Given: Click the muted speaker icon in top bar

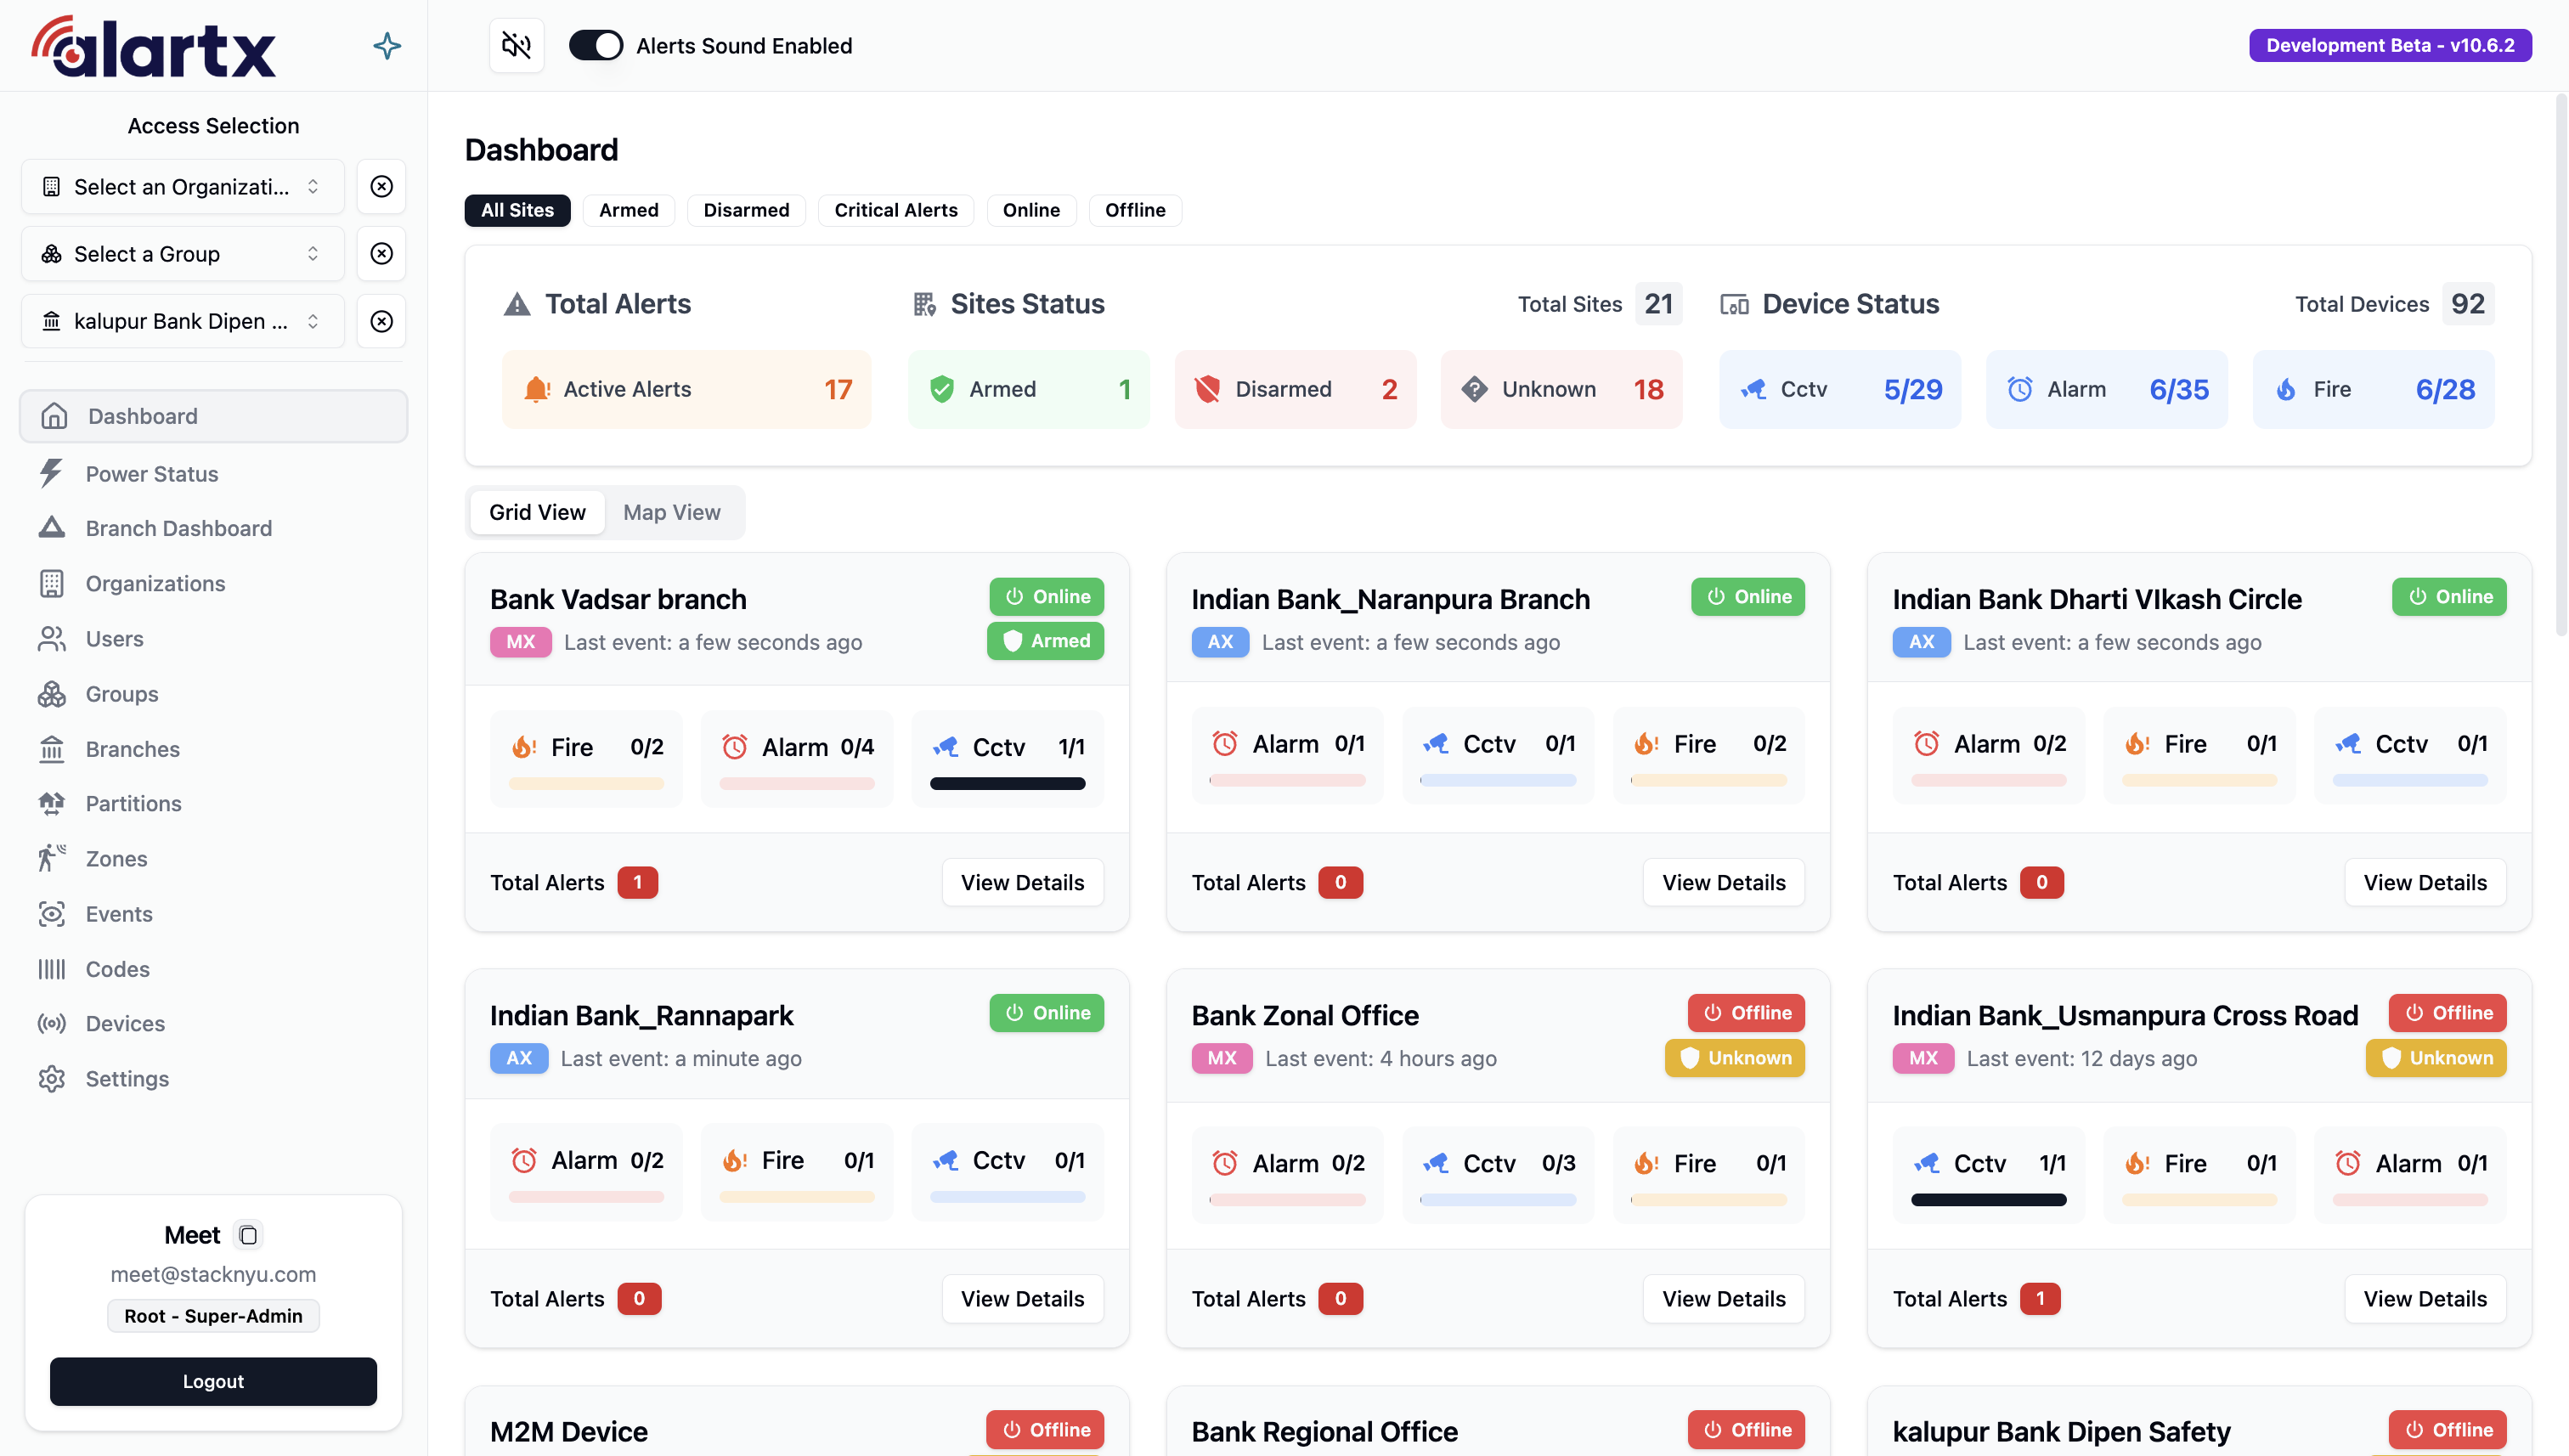Looking at the screenshot, I should 516,45.
